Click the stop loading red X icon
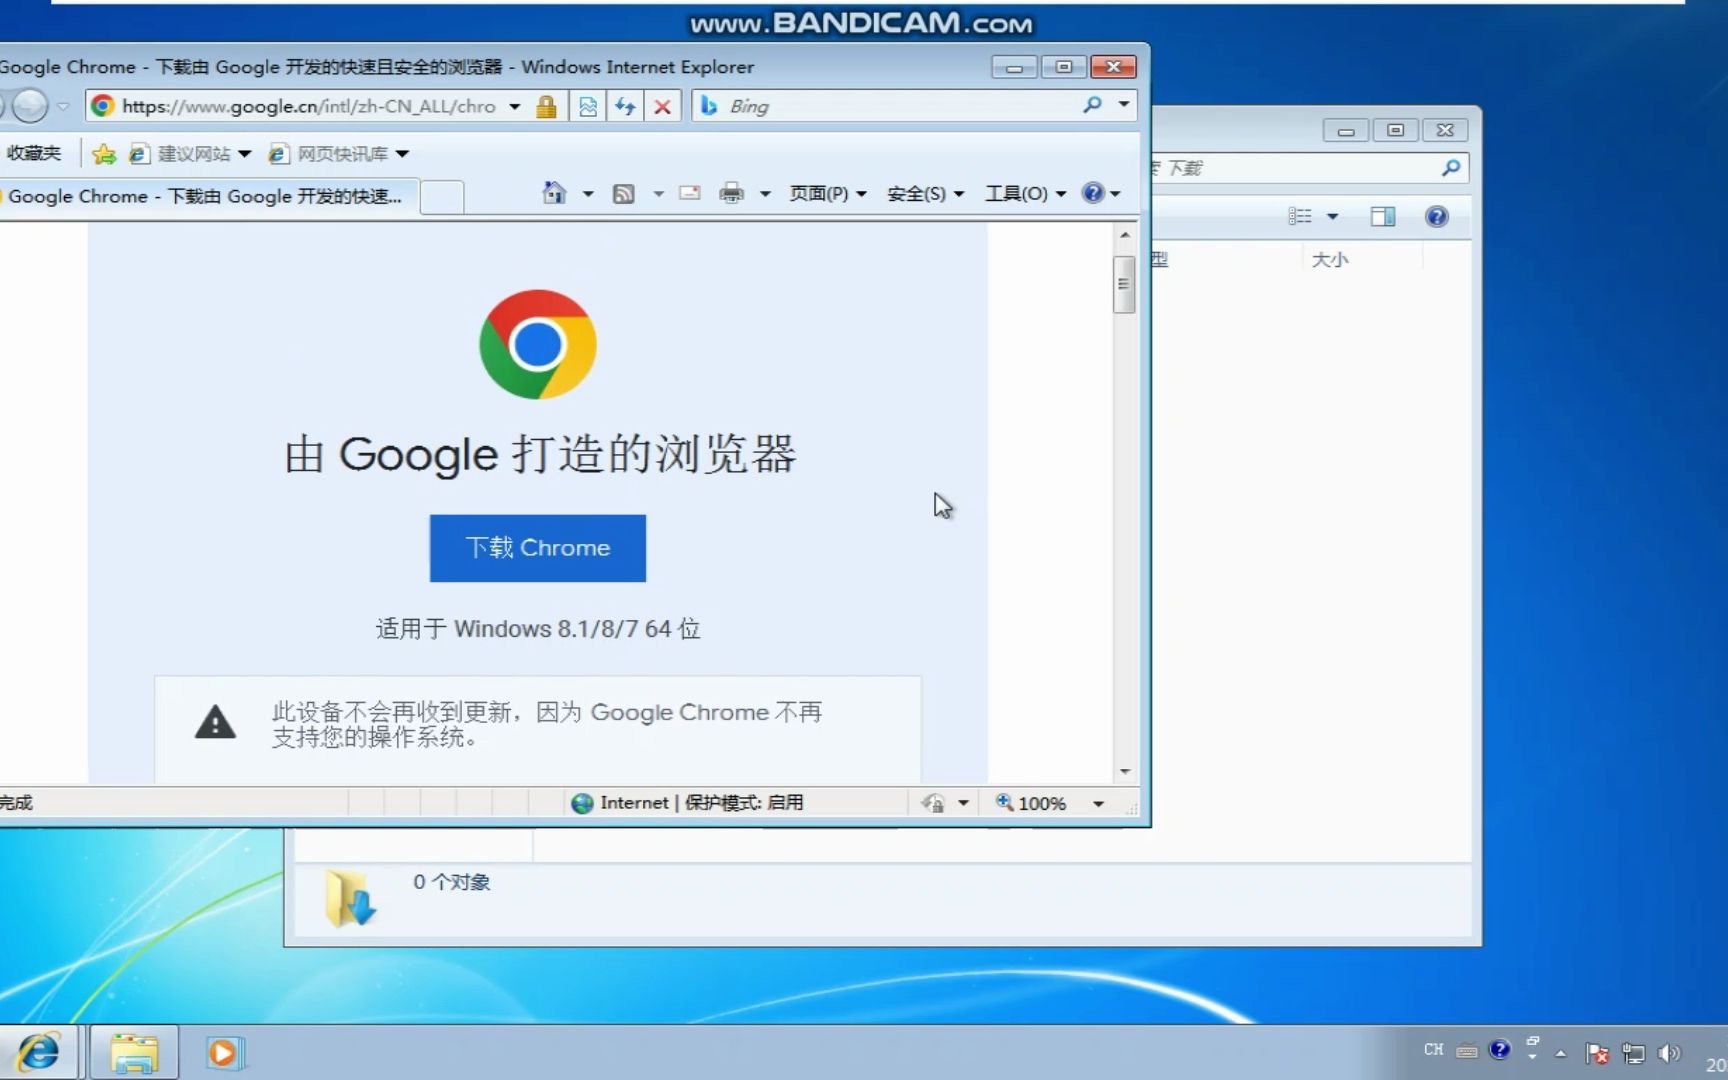Viewport: 1728px width, 1080px height. 662,106
